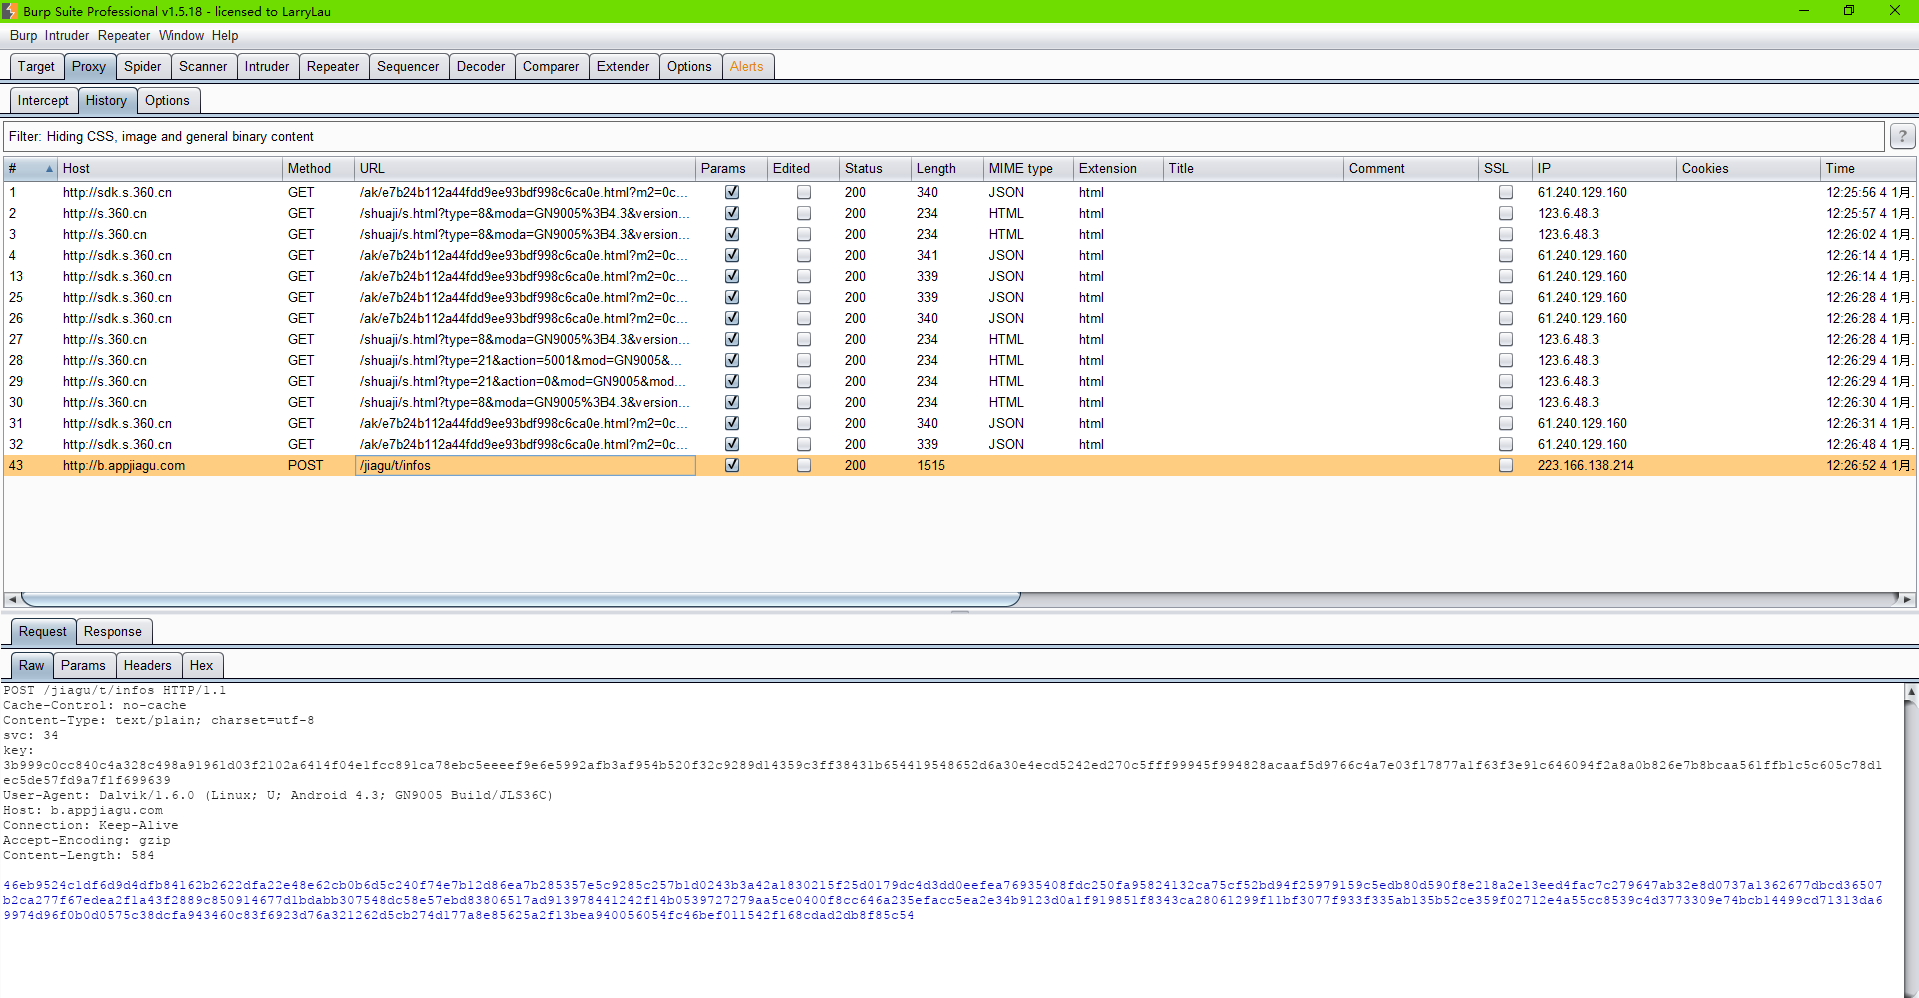This screenshot has width=1919, height=998.
Task: Switch to the Spider tab
Action: 143,66
